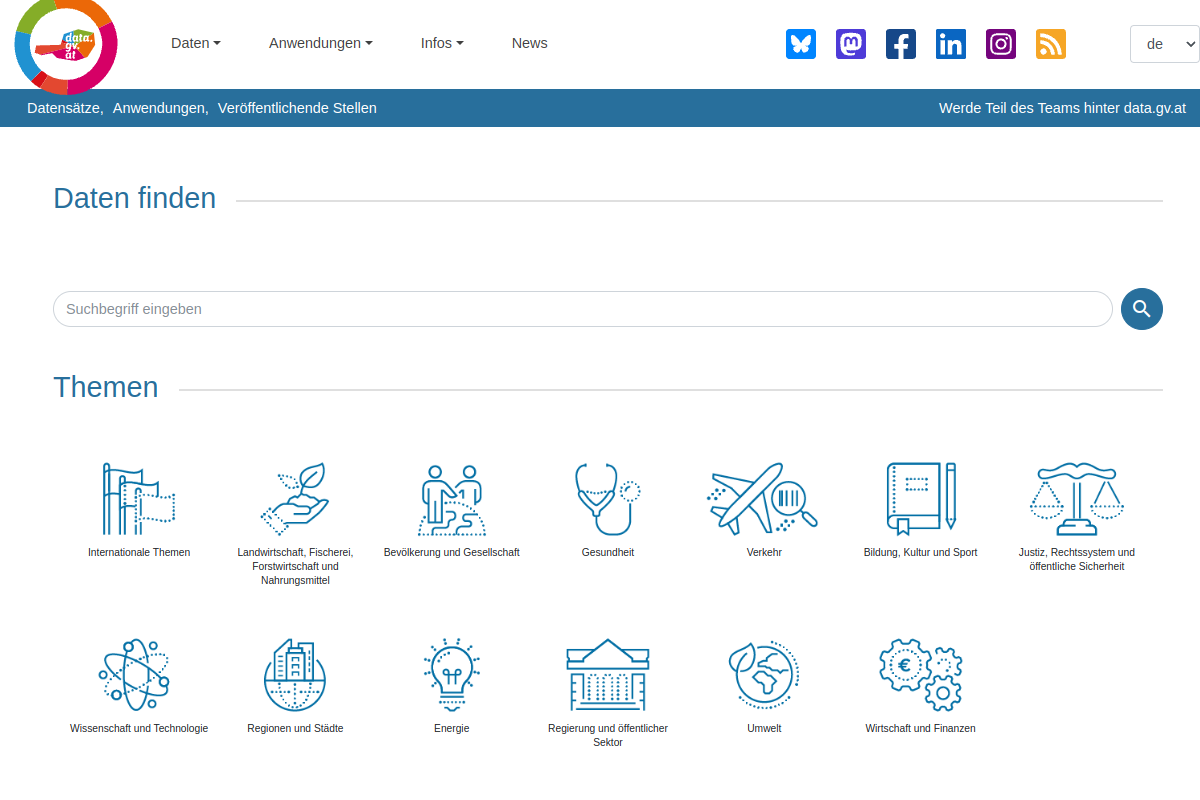This screenshot has width=1200, height=800.
Task: Open the LinkedIn icon
Action: (x=951, y=44)
